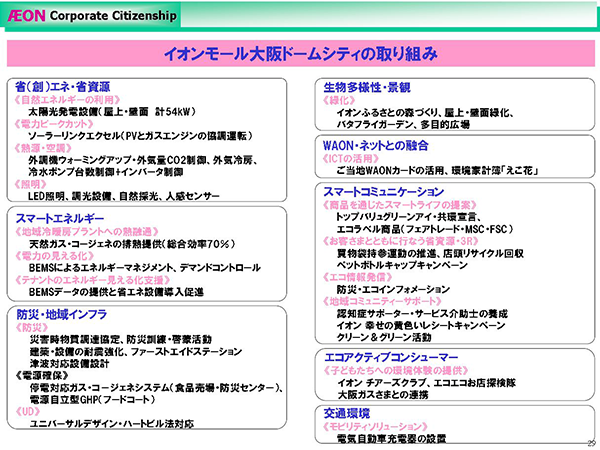
Task: Select the line starting 'BEMSによるエネルギーマネジメント'
Action: click(x=145, y=268)
